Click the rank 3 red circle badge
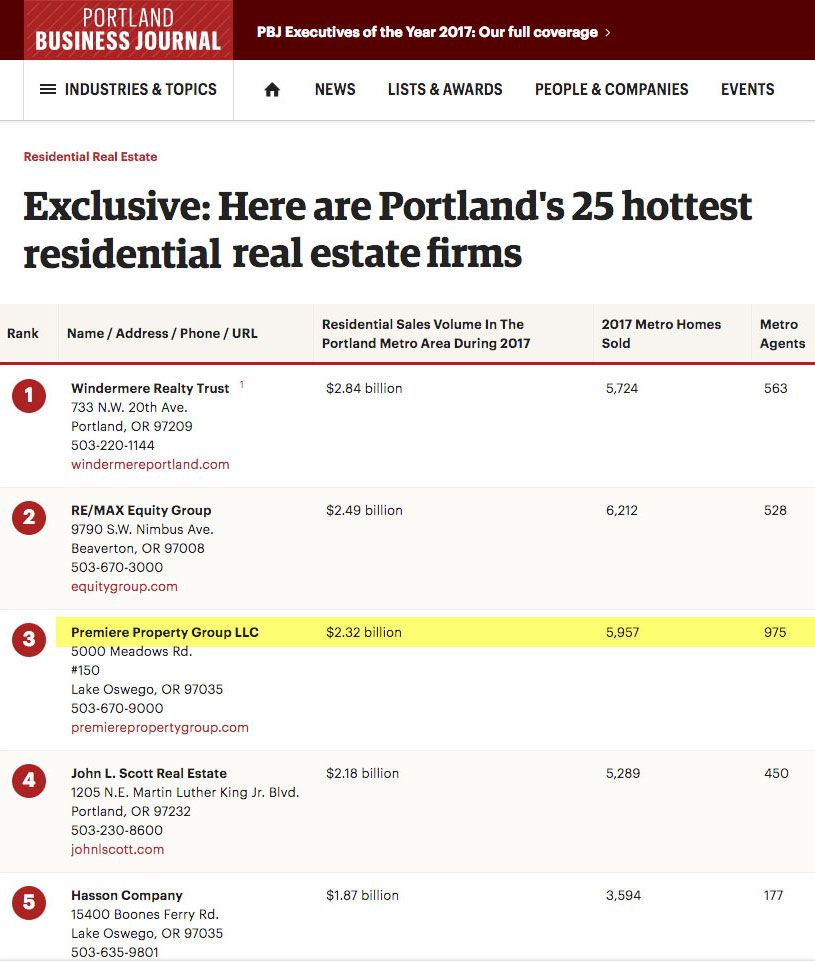Viewport: 815px width, 961px height. [x=29, y=639]
